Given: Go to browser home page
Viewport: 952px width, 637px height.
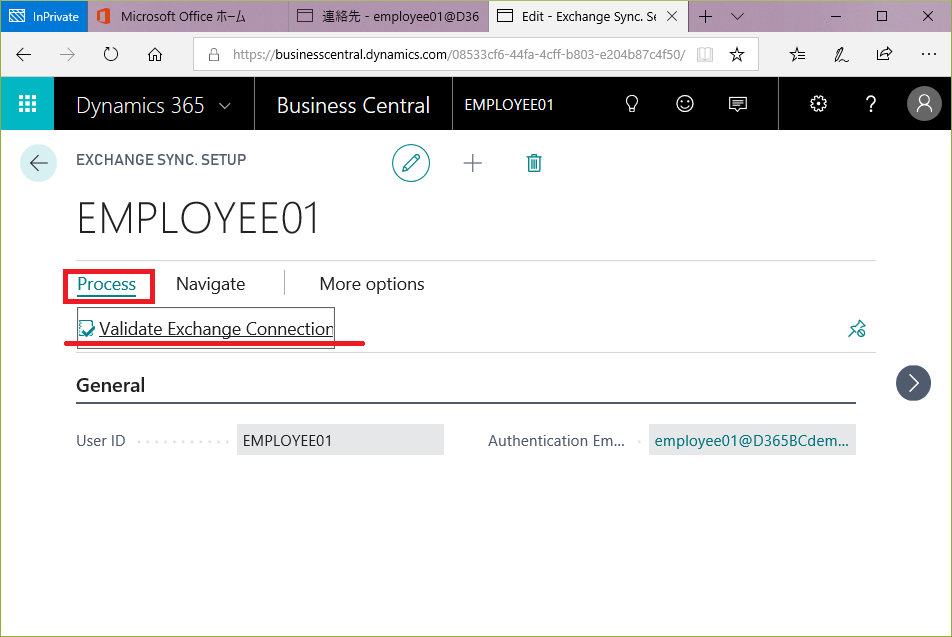Looking at the screenshot, I should click(x=155, y=55).
